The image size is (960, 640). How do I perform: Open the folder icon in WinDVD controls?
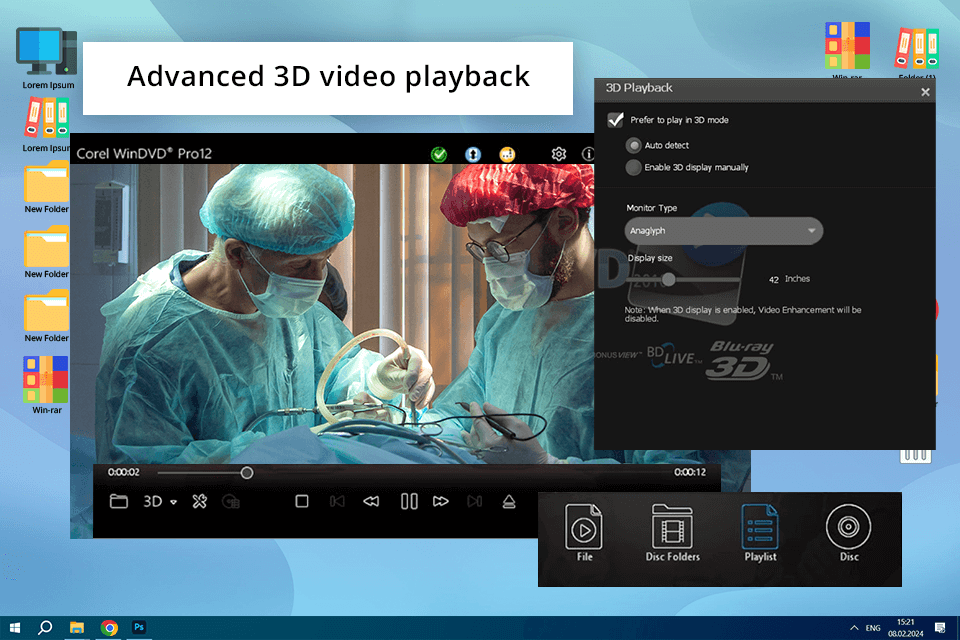(119, 502)
